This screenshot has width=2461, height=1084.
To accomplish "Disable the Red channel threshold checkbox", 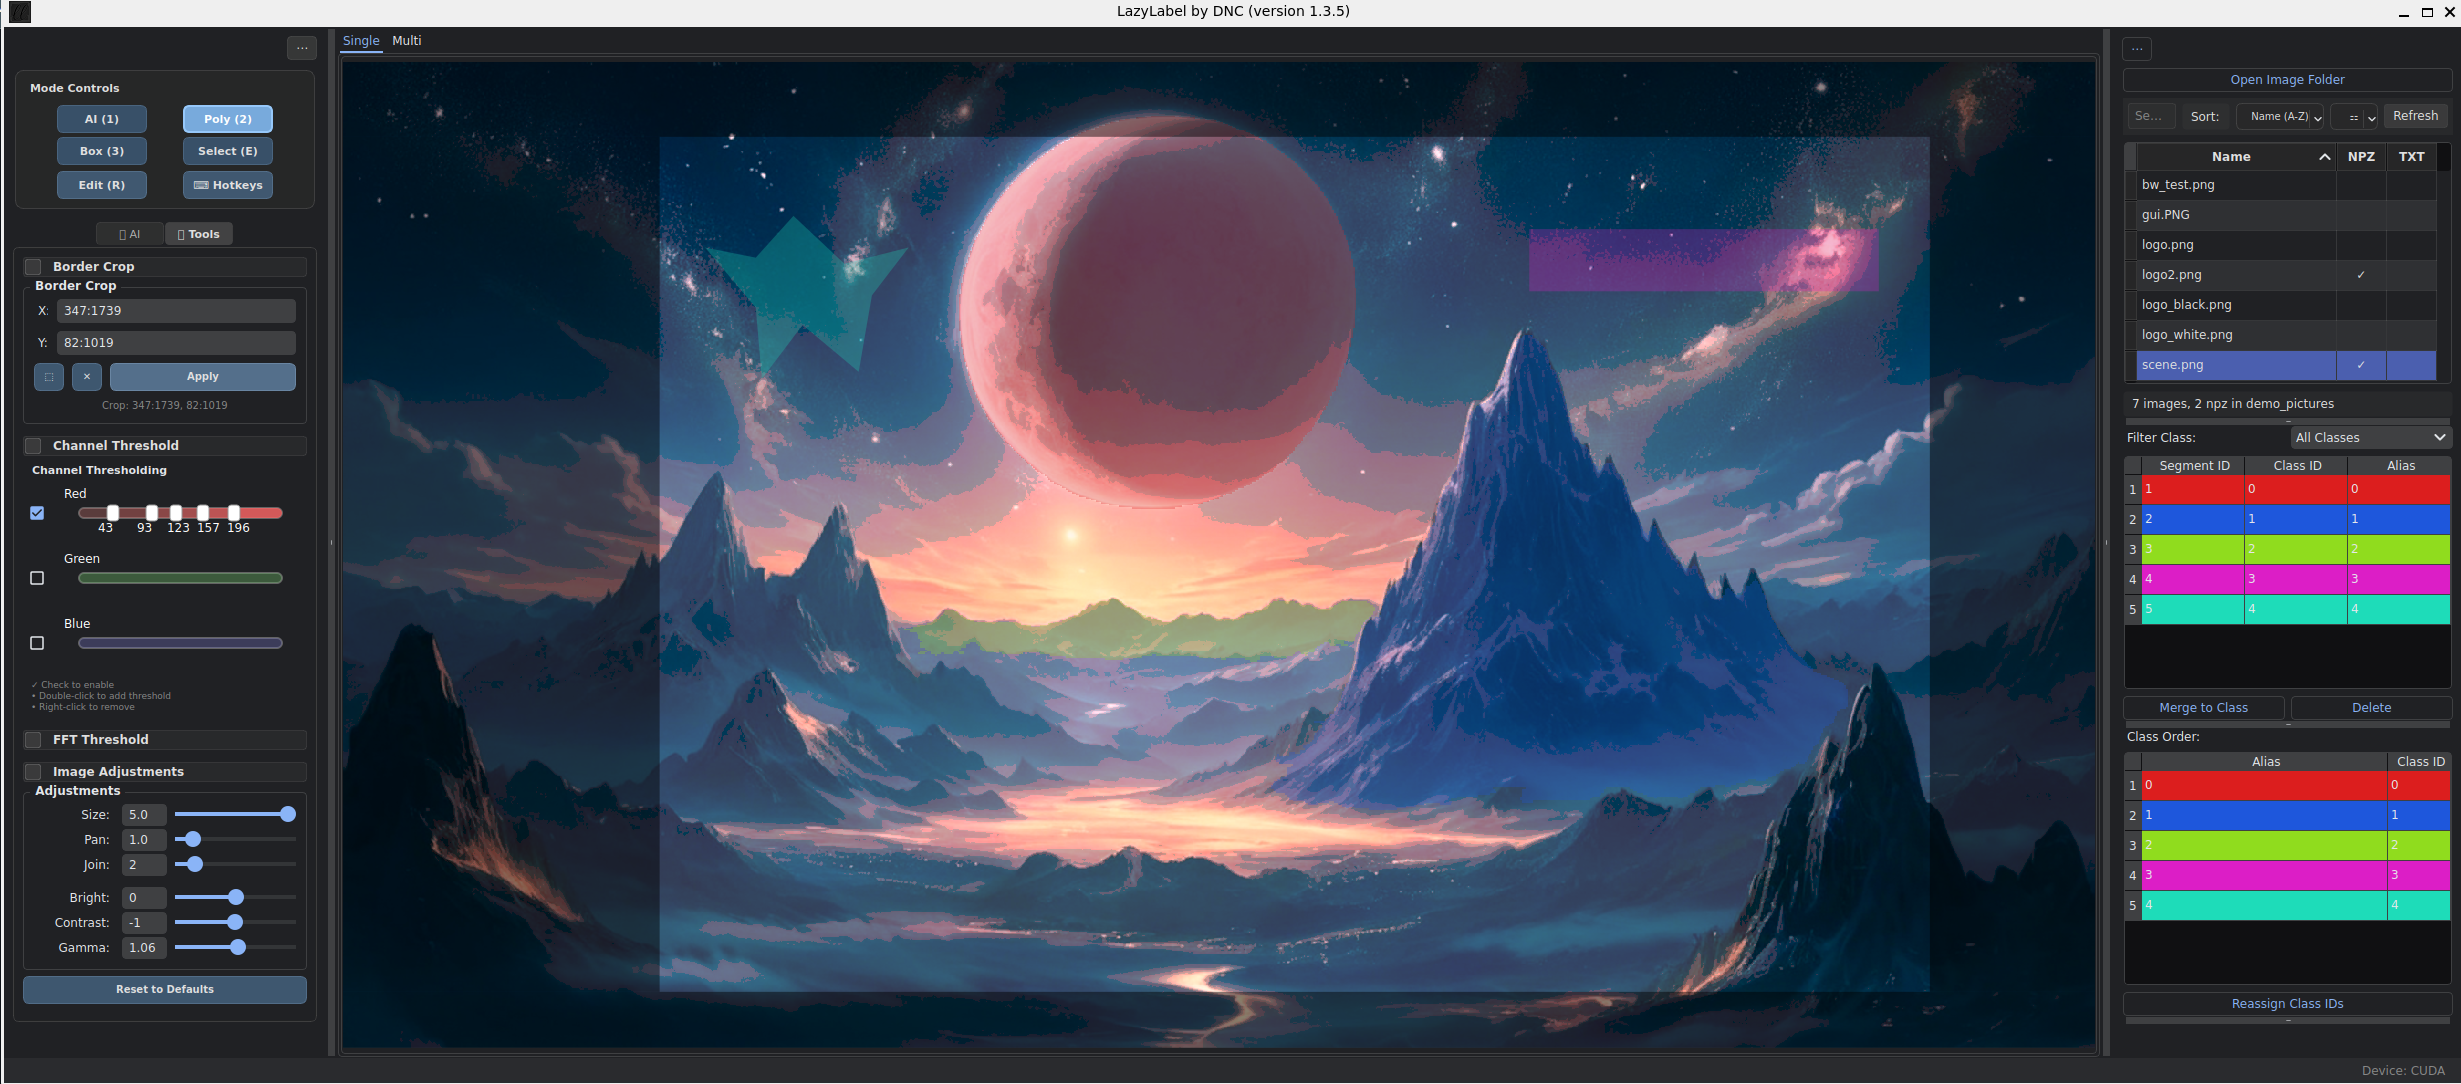I will coord(37,513).
